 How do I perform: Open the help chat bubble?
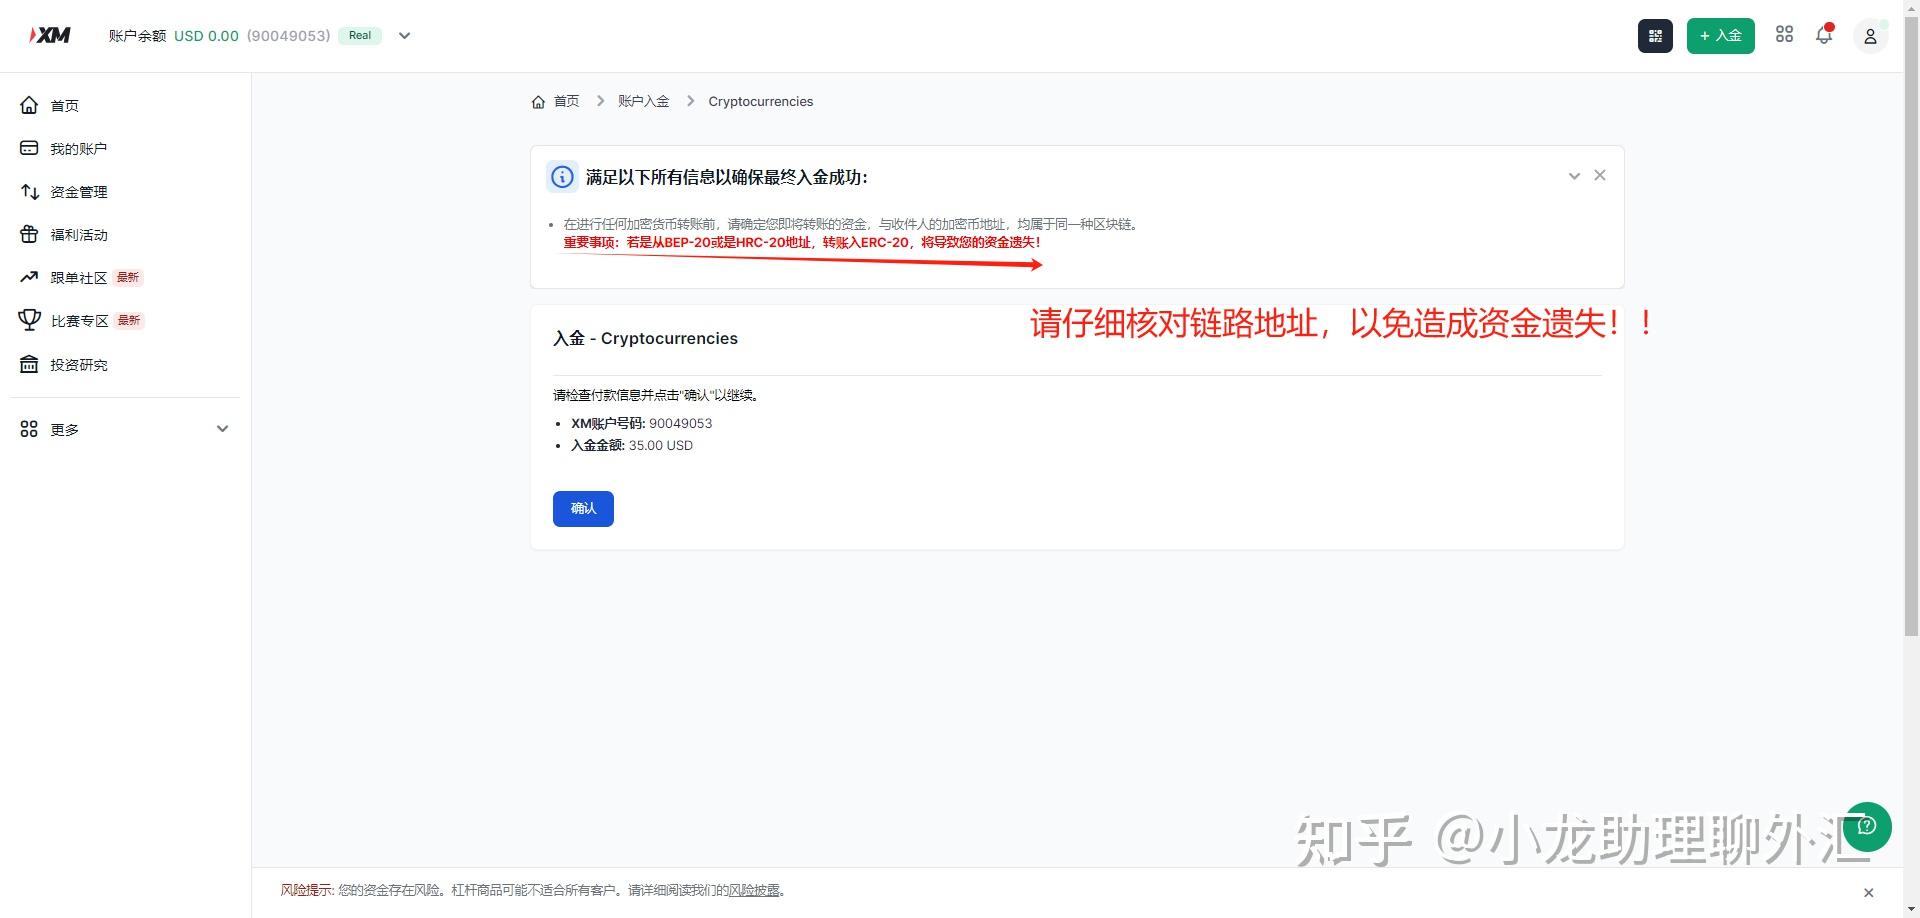(x=1867, y=826)
